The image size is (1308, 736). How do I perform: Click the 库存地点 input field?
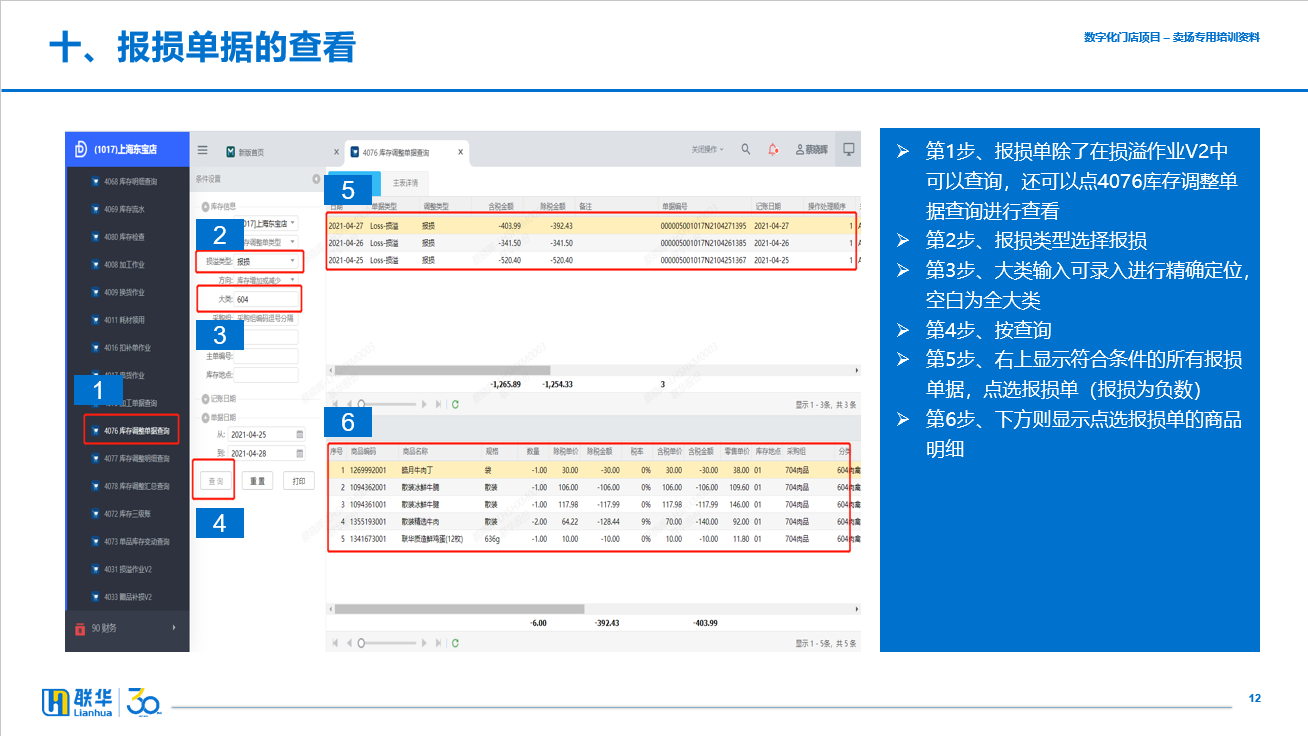click(266, 374)
